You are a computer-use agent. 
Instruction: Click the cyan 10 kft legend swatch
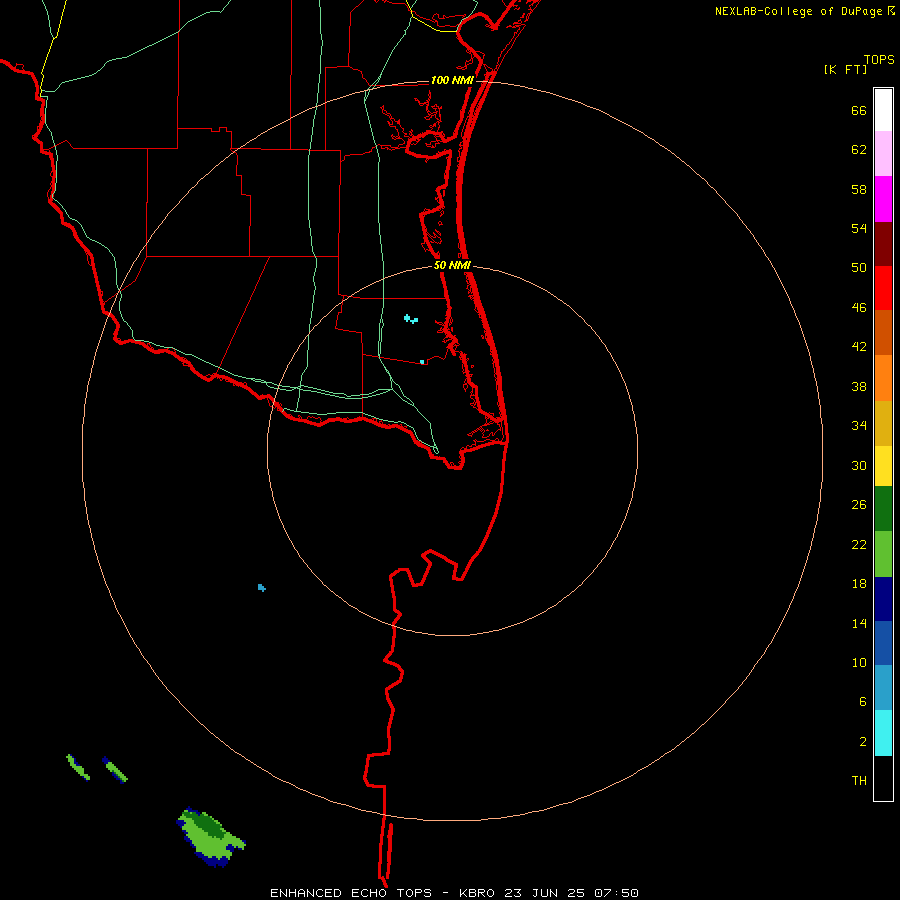point(883,733)
